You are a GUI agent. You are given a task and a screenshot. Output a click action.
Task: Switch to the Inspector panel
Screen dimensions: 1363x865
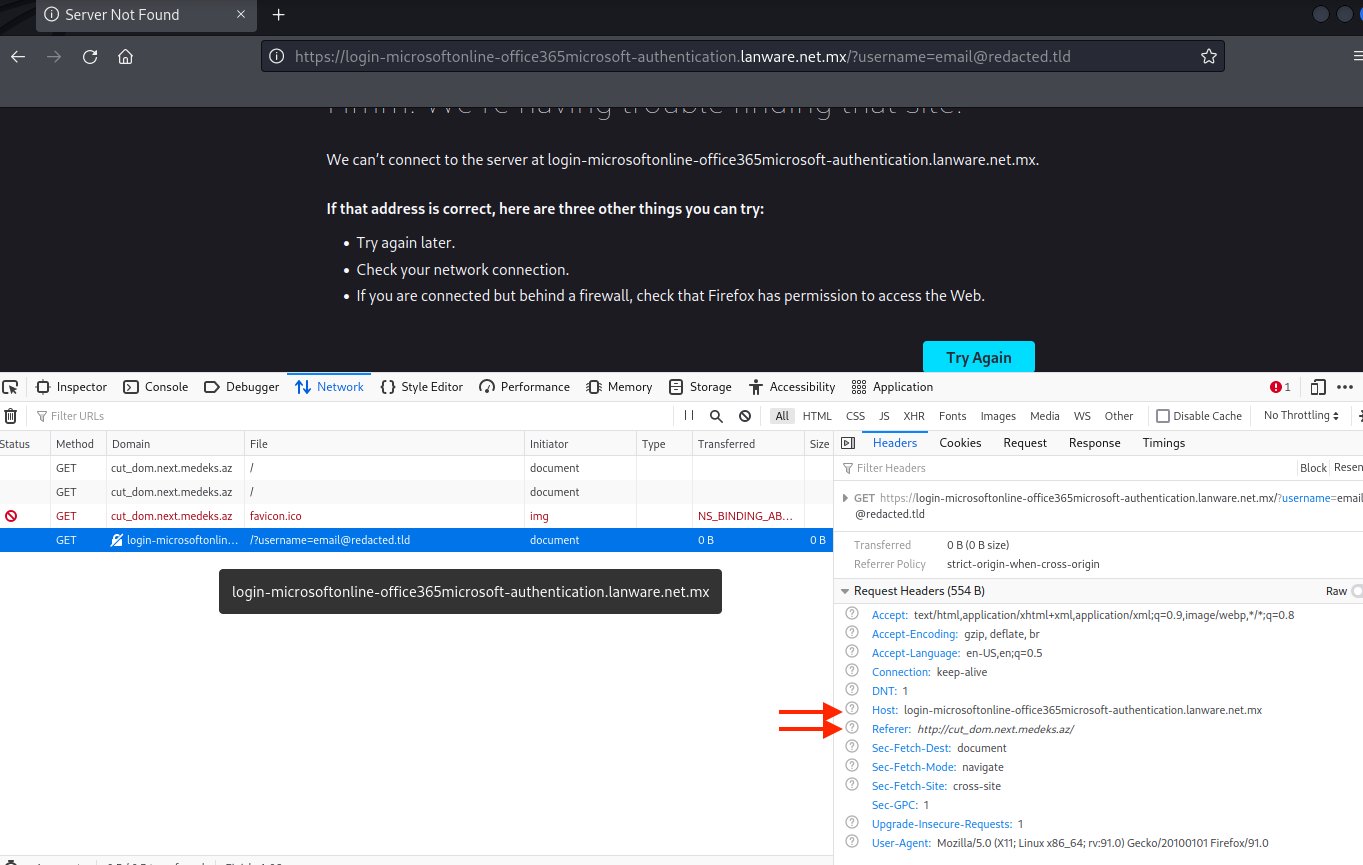72,387
